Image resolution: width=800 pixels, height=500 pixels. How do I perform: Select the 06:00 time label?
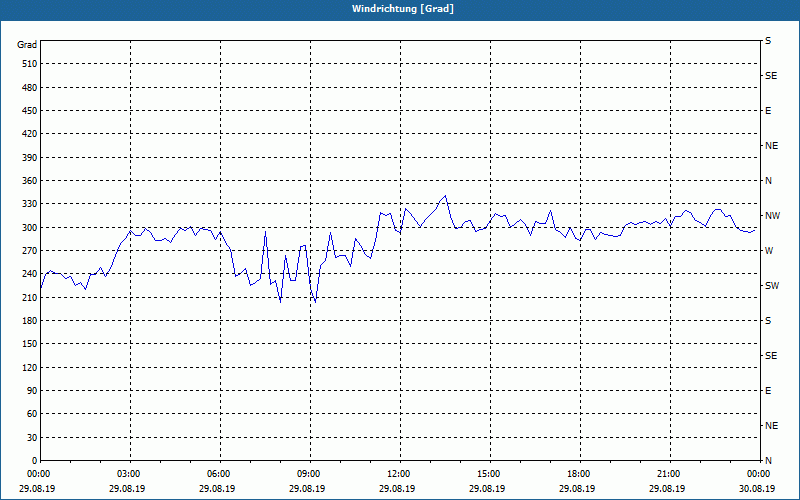[218, 474]
